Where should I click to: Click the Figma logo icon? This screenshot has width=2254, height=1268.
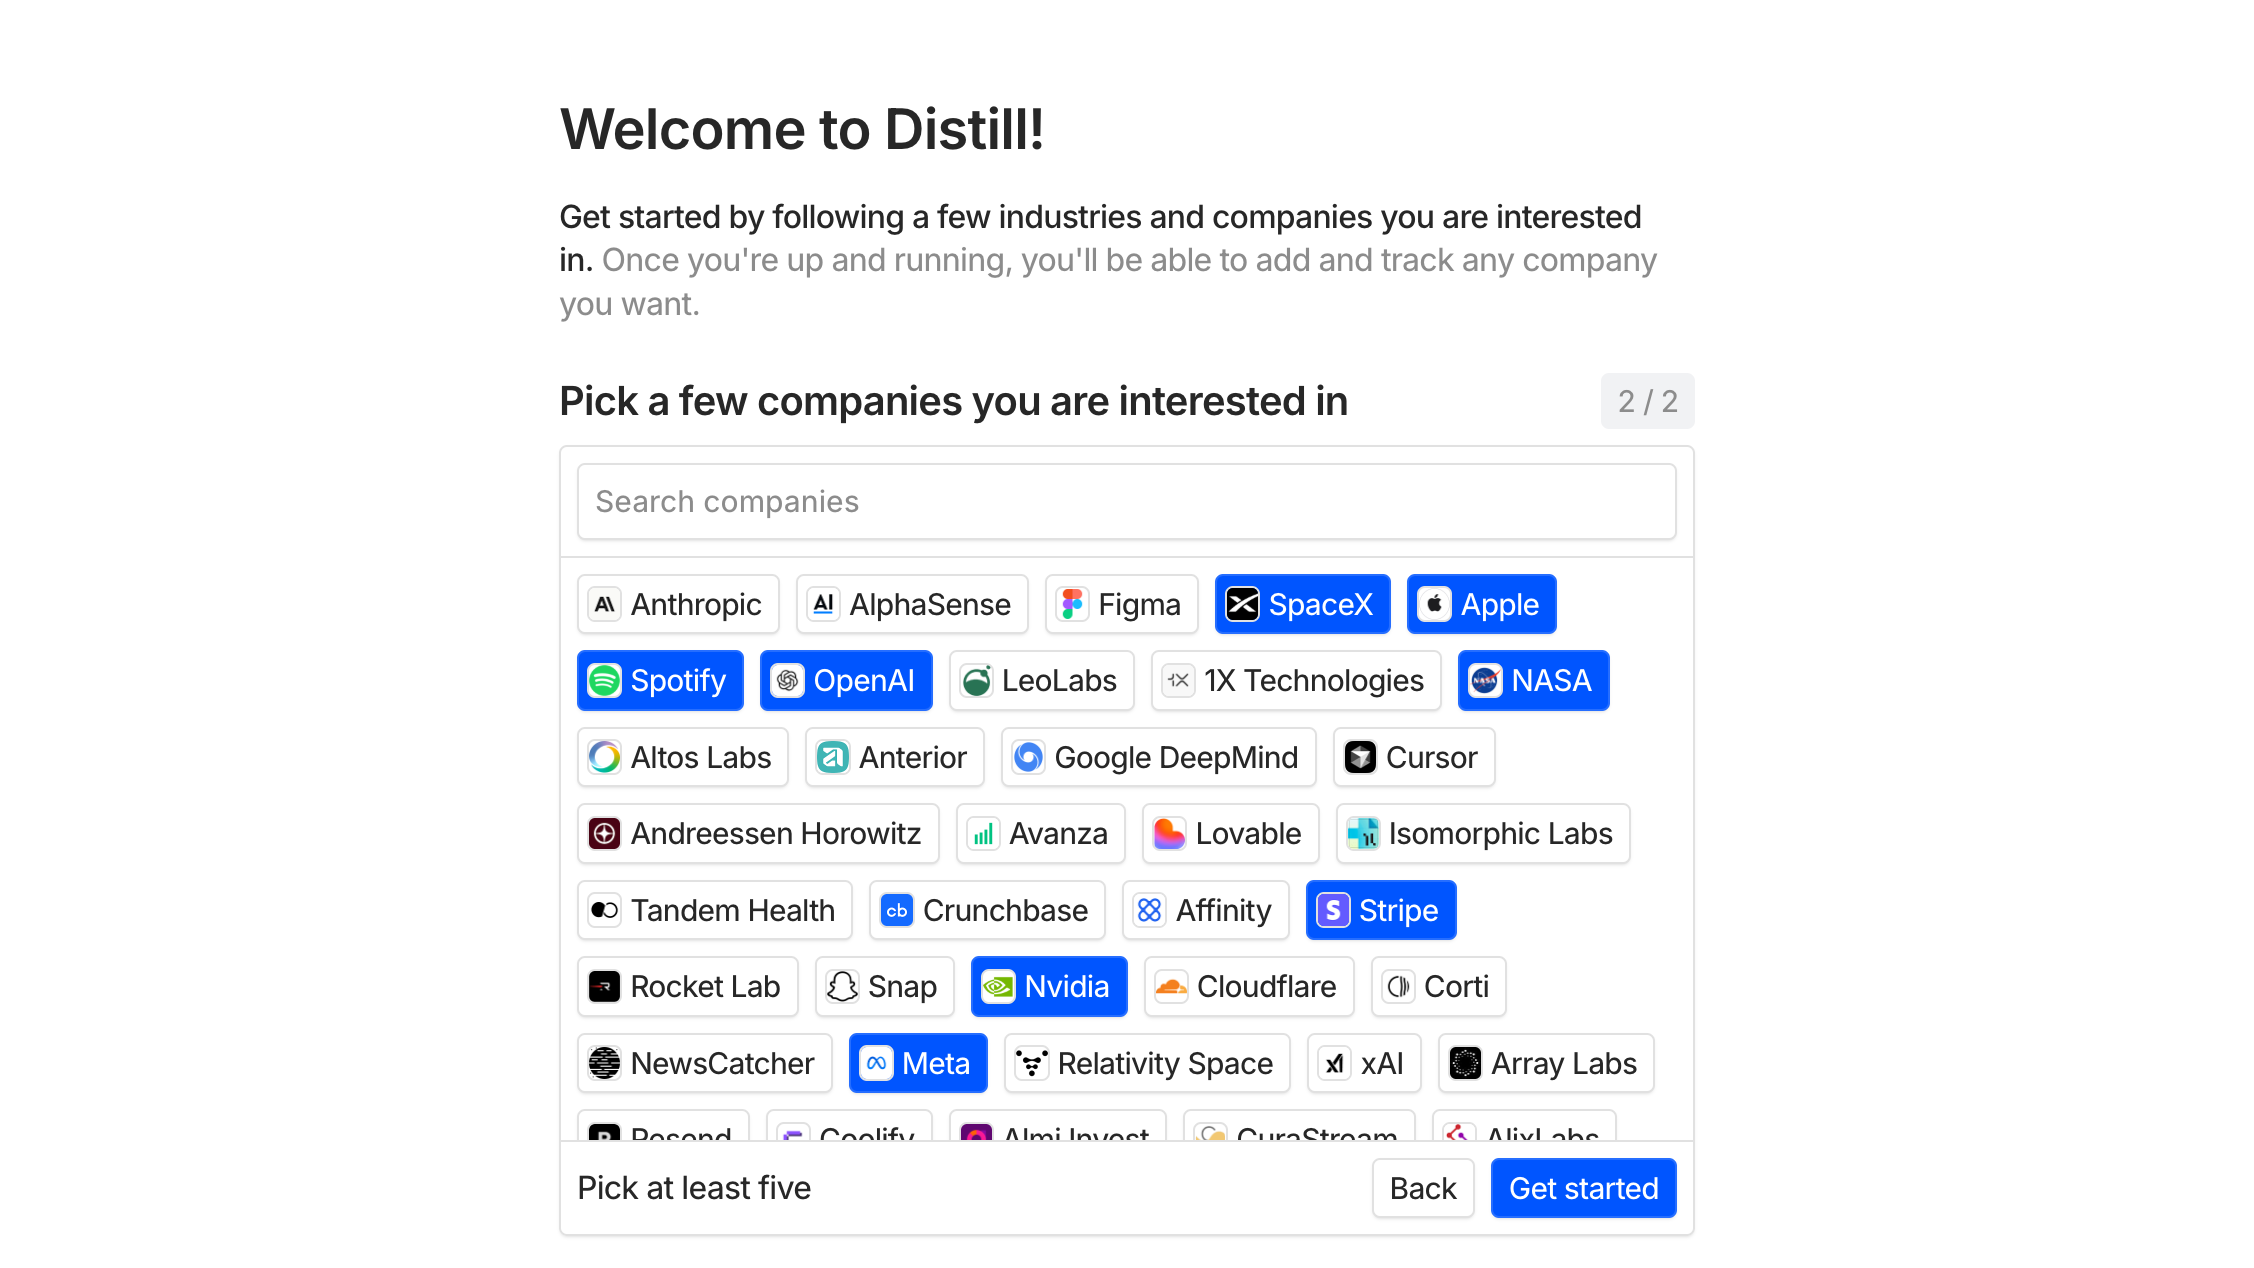pyautogui.click(x=1072, y=604)
